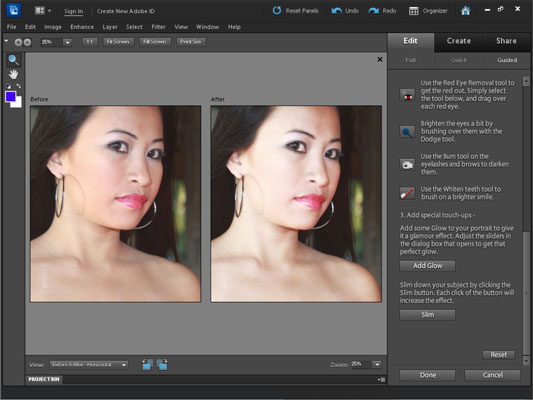Open the workspace layout dropdown in title bar

click(x=43, y=11)
